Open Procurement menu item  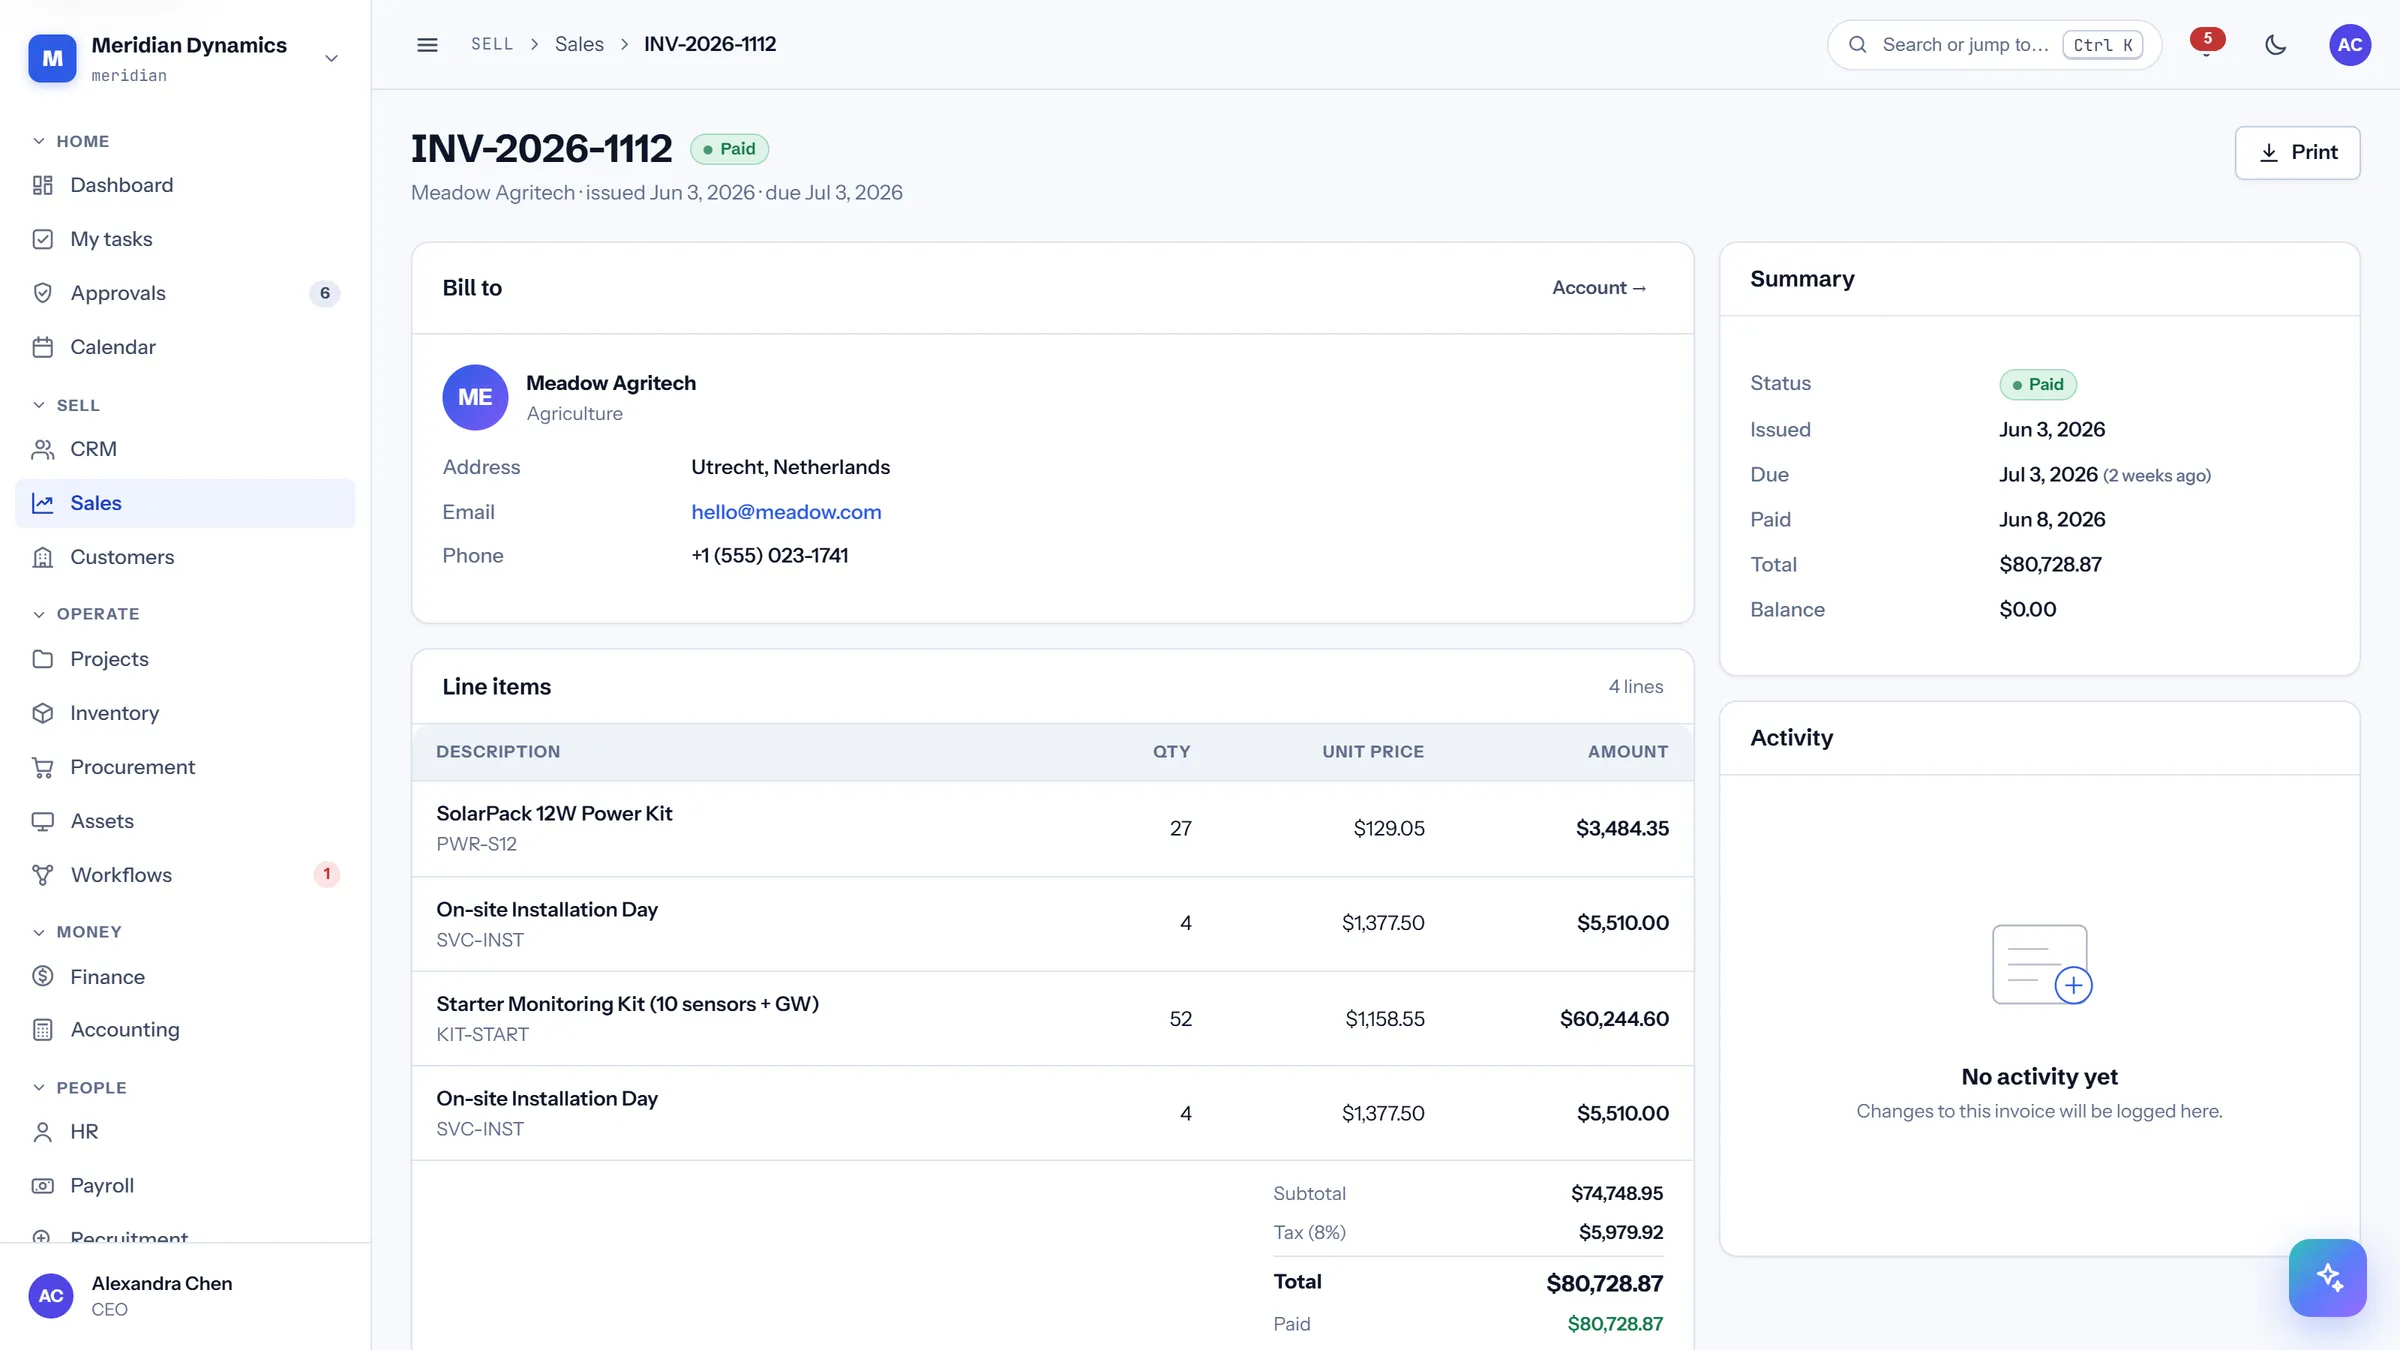(185, 767)
